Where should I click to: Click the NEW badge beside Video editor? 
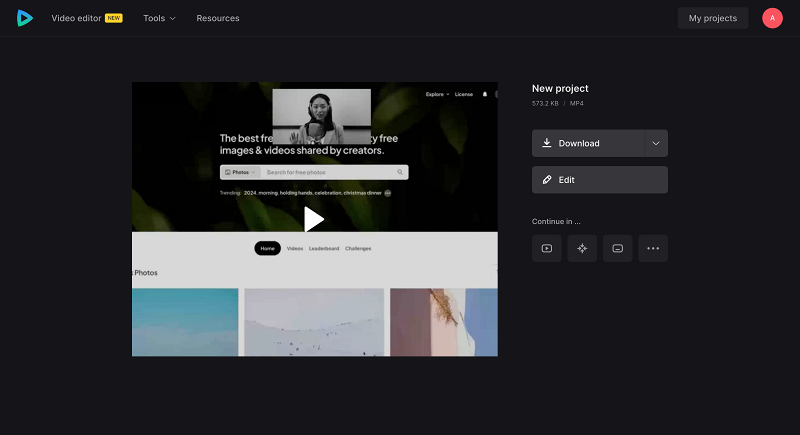(113, 18)
